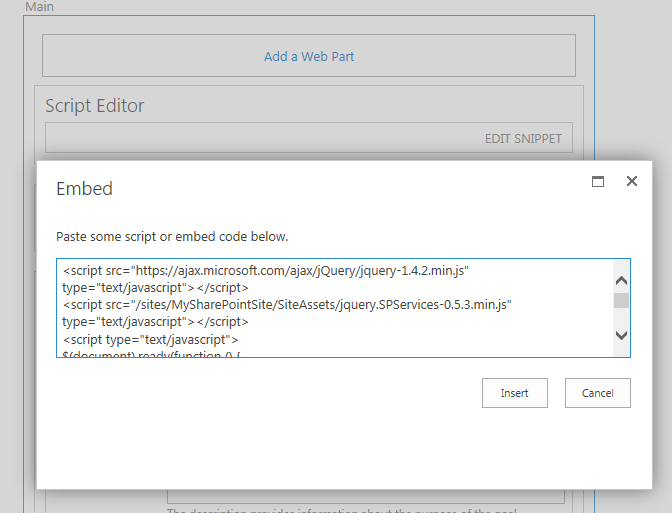672x513 pixels.
Task: Click the jquery.SPServices-0.5.3.min.js script line
Action: coord(287,305)
